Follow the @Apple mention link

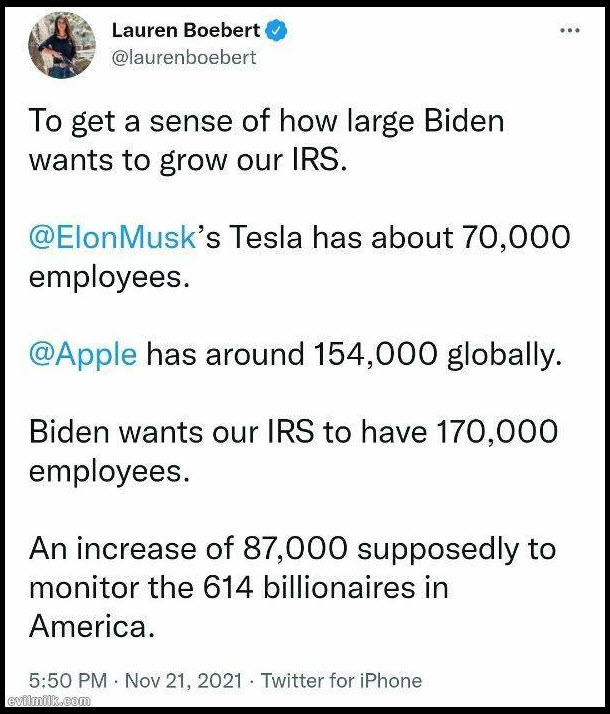point(83,355)
